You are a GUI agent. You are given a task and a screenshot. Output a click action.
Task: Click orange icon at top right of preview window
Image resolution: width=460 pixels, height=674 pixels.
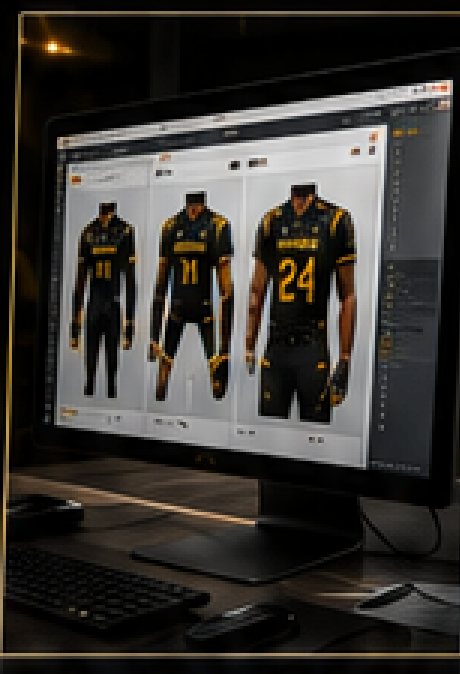click(373, 137)
